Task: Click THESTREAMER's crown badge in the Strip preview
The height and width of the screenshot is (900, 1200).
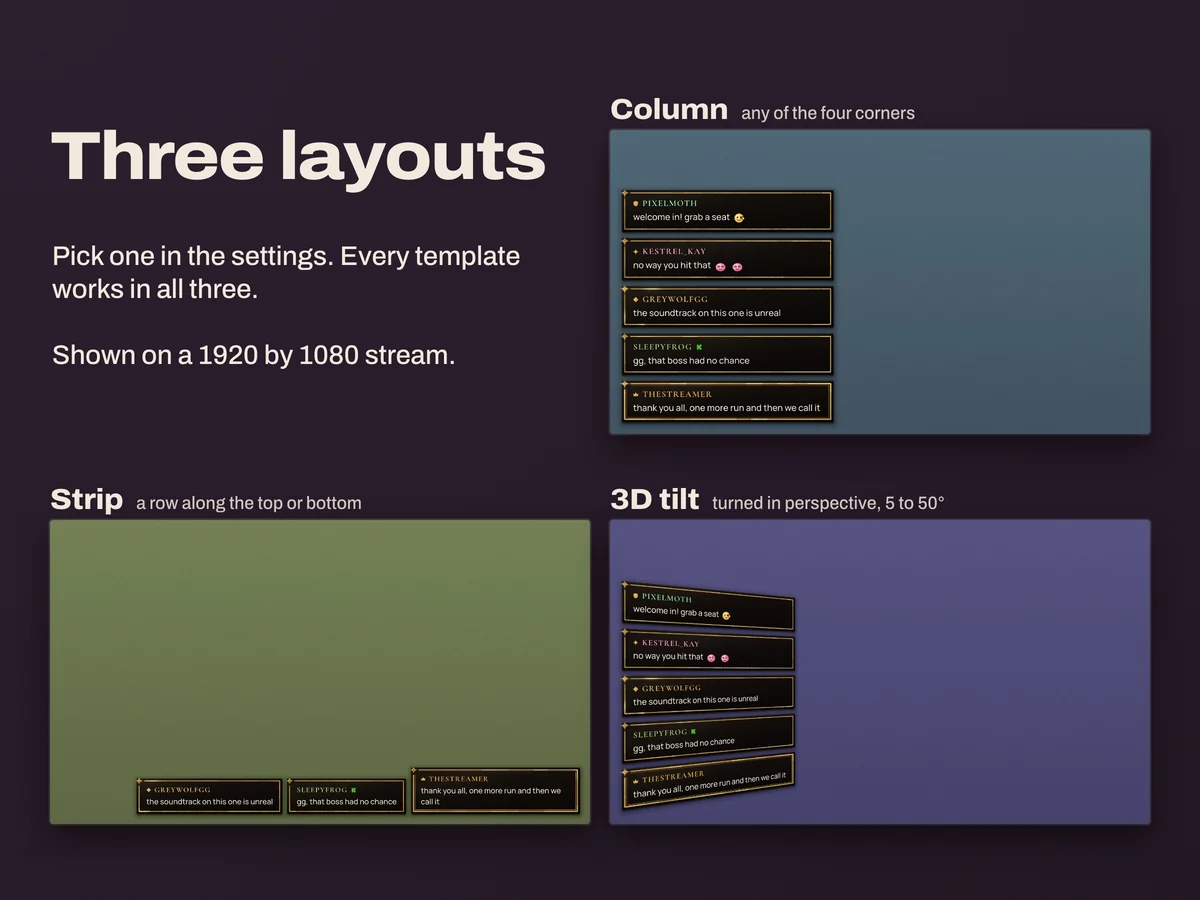Action: pos(423,779)
